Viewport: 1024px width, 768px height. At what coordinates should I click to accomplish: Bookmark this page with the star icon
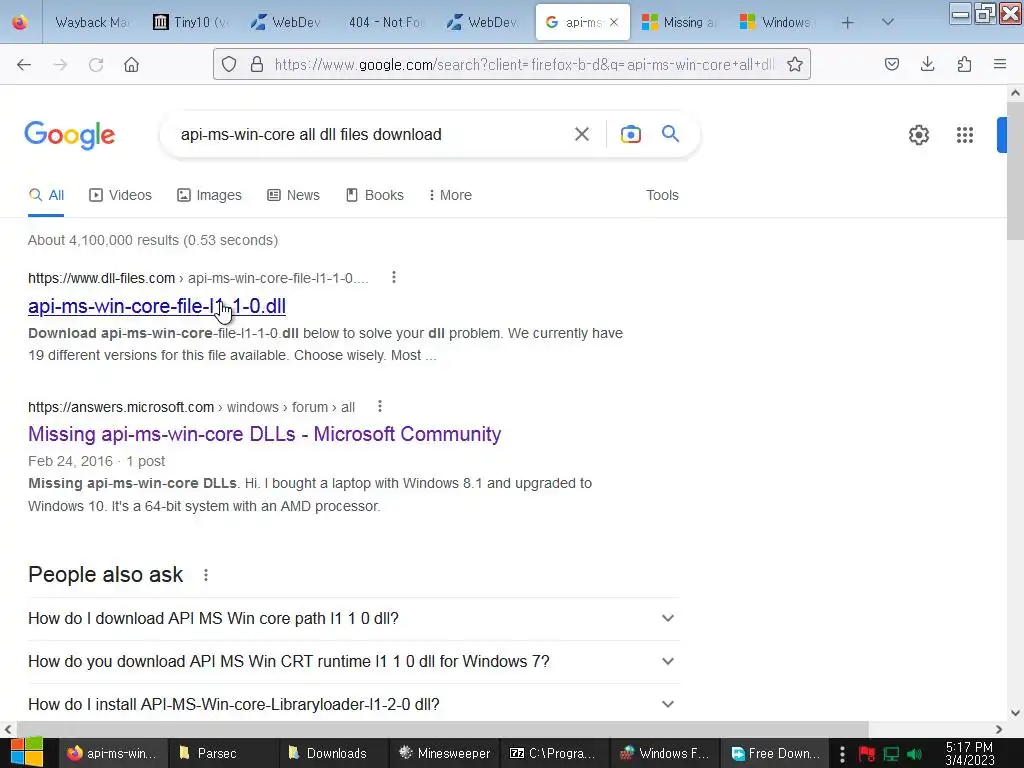click(795, 64)
